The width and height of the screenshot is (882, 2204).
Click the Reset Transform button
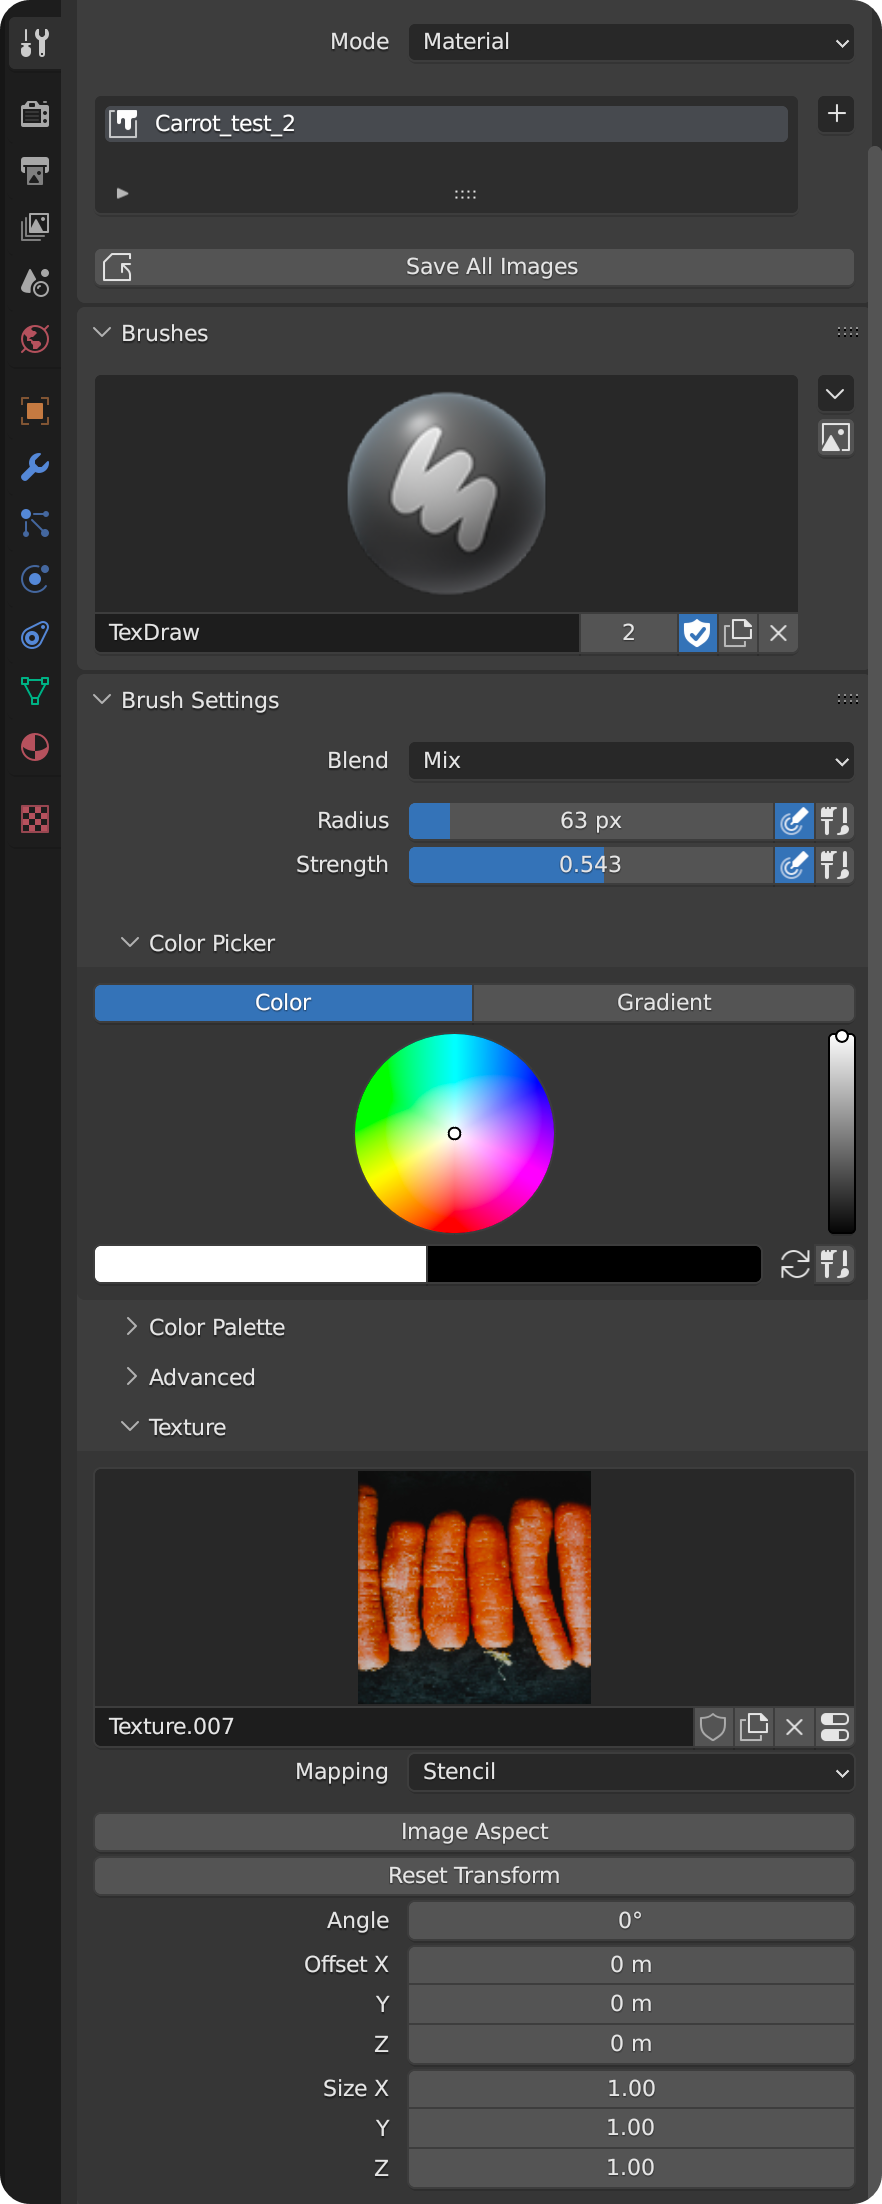tap(474, 1876)
